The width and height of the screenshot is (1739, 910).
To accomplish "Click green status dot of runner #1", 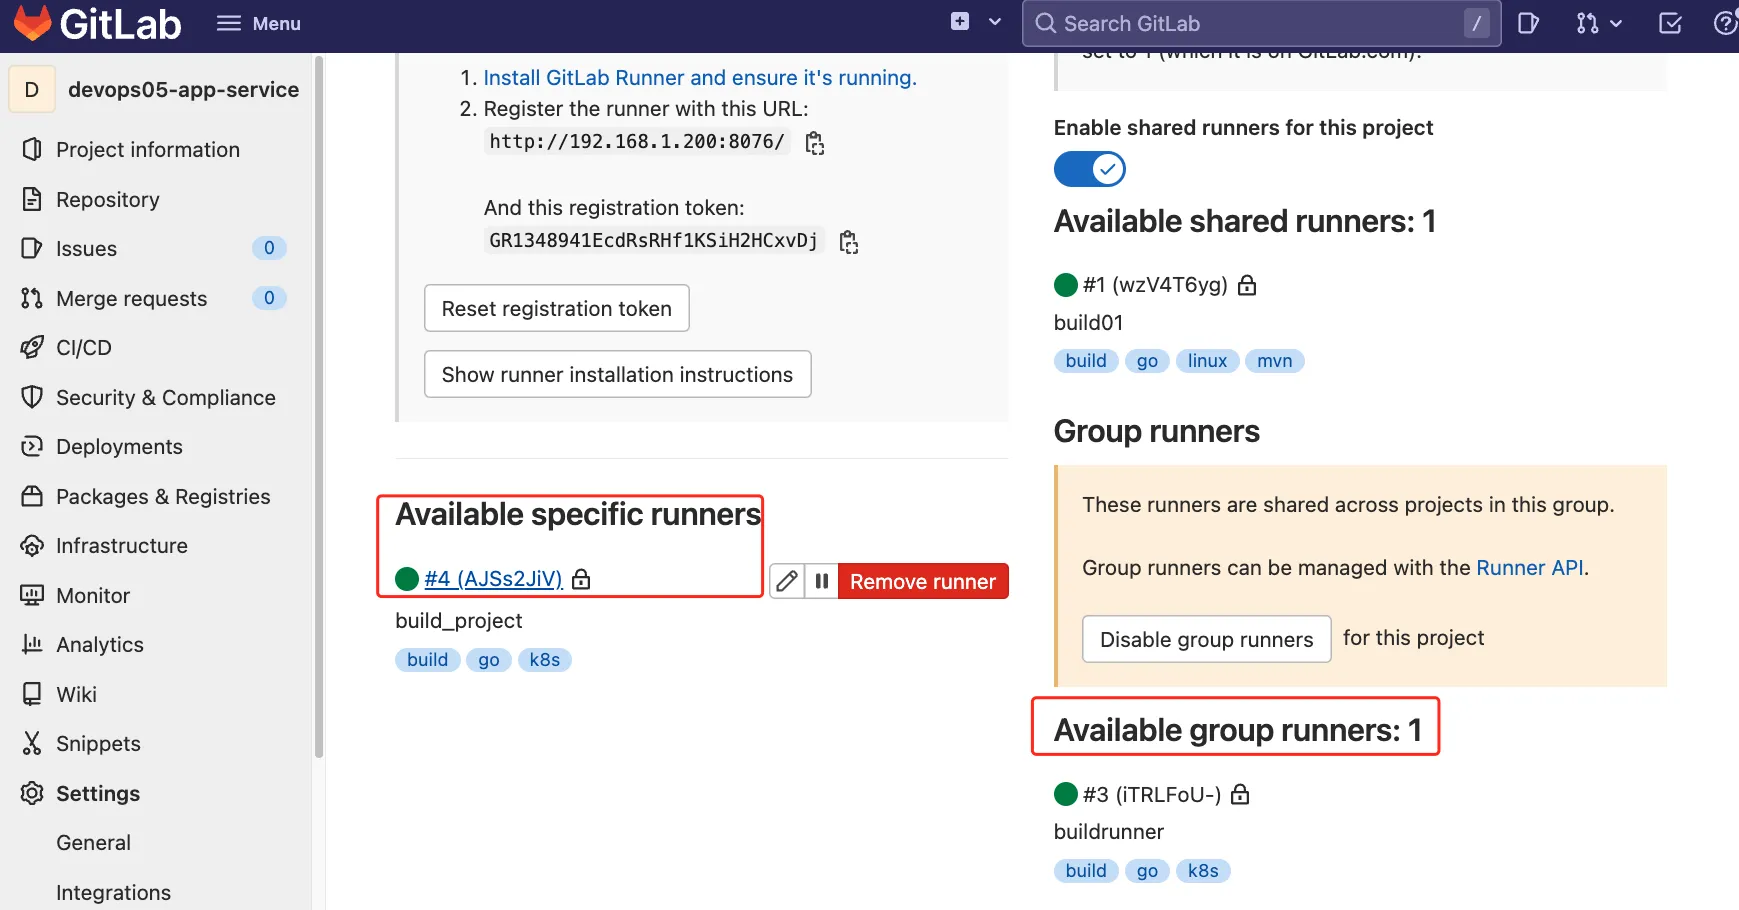I will [1066, 285].
